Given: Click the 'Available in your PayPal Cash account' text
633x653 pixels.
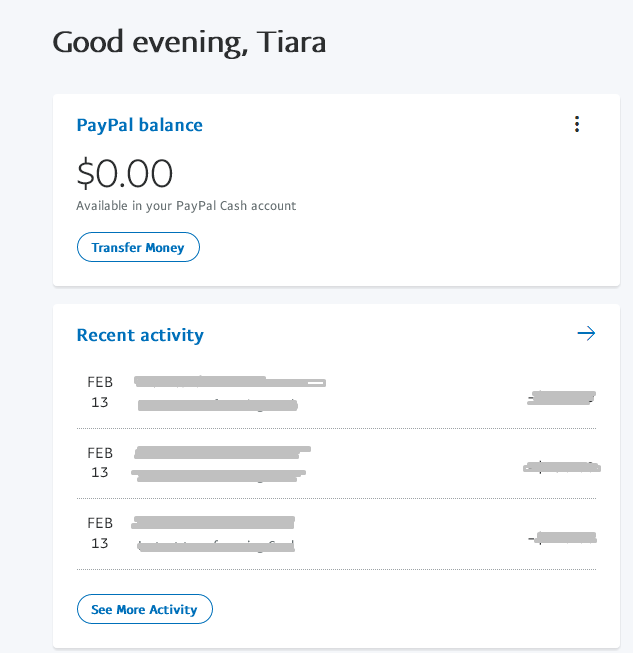Looking at the screenshot, I should pyautogui.click(x=186, y=206).
